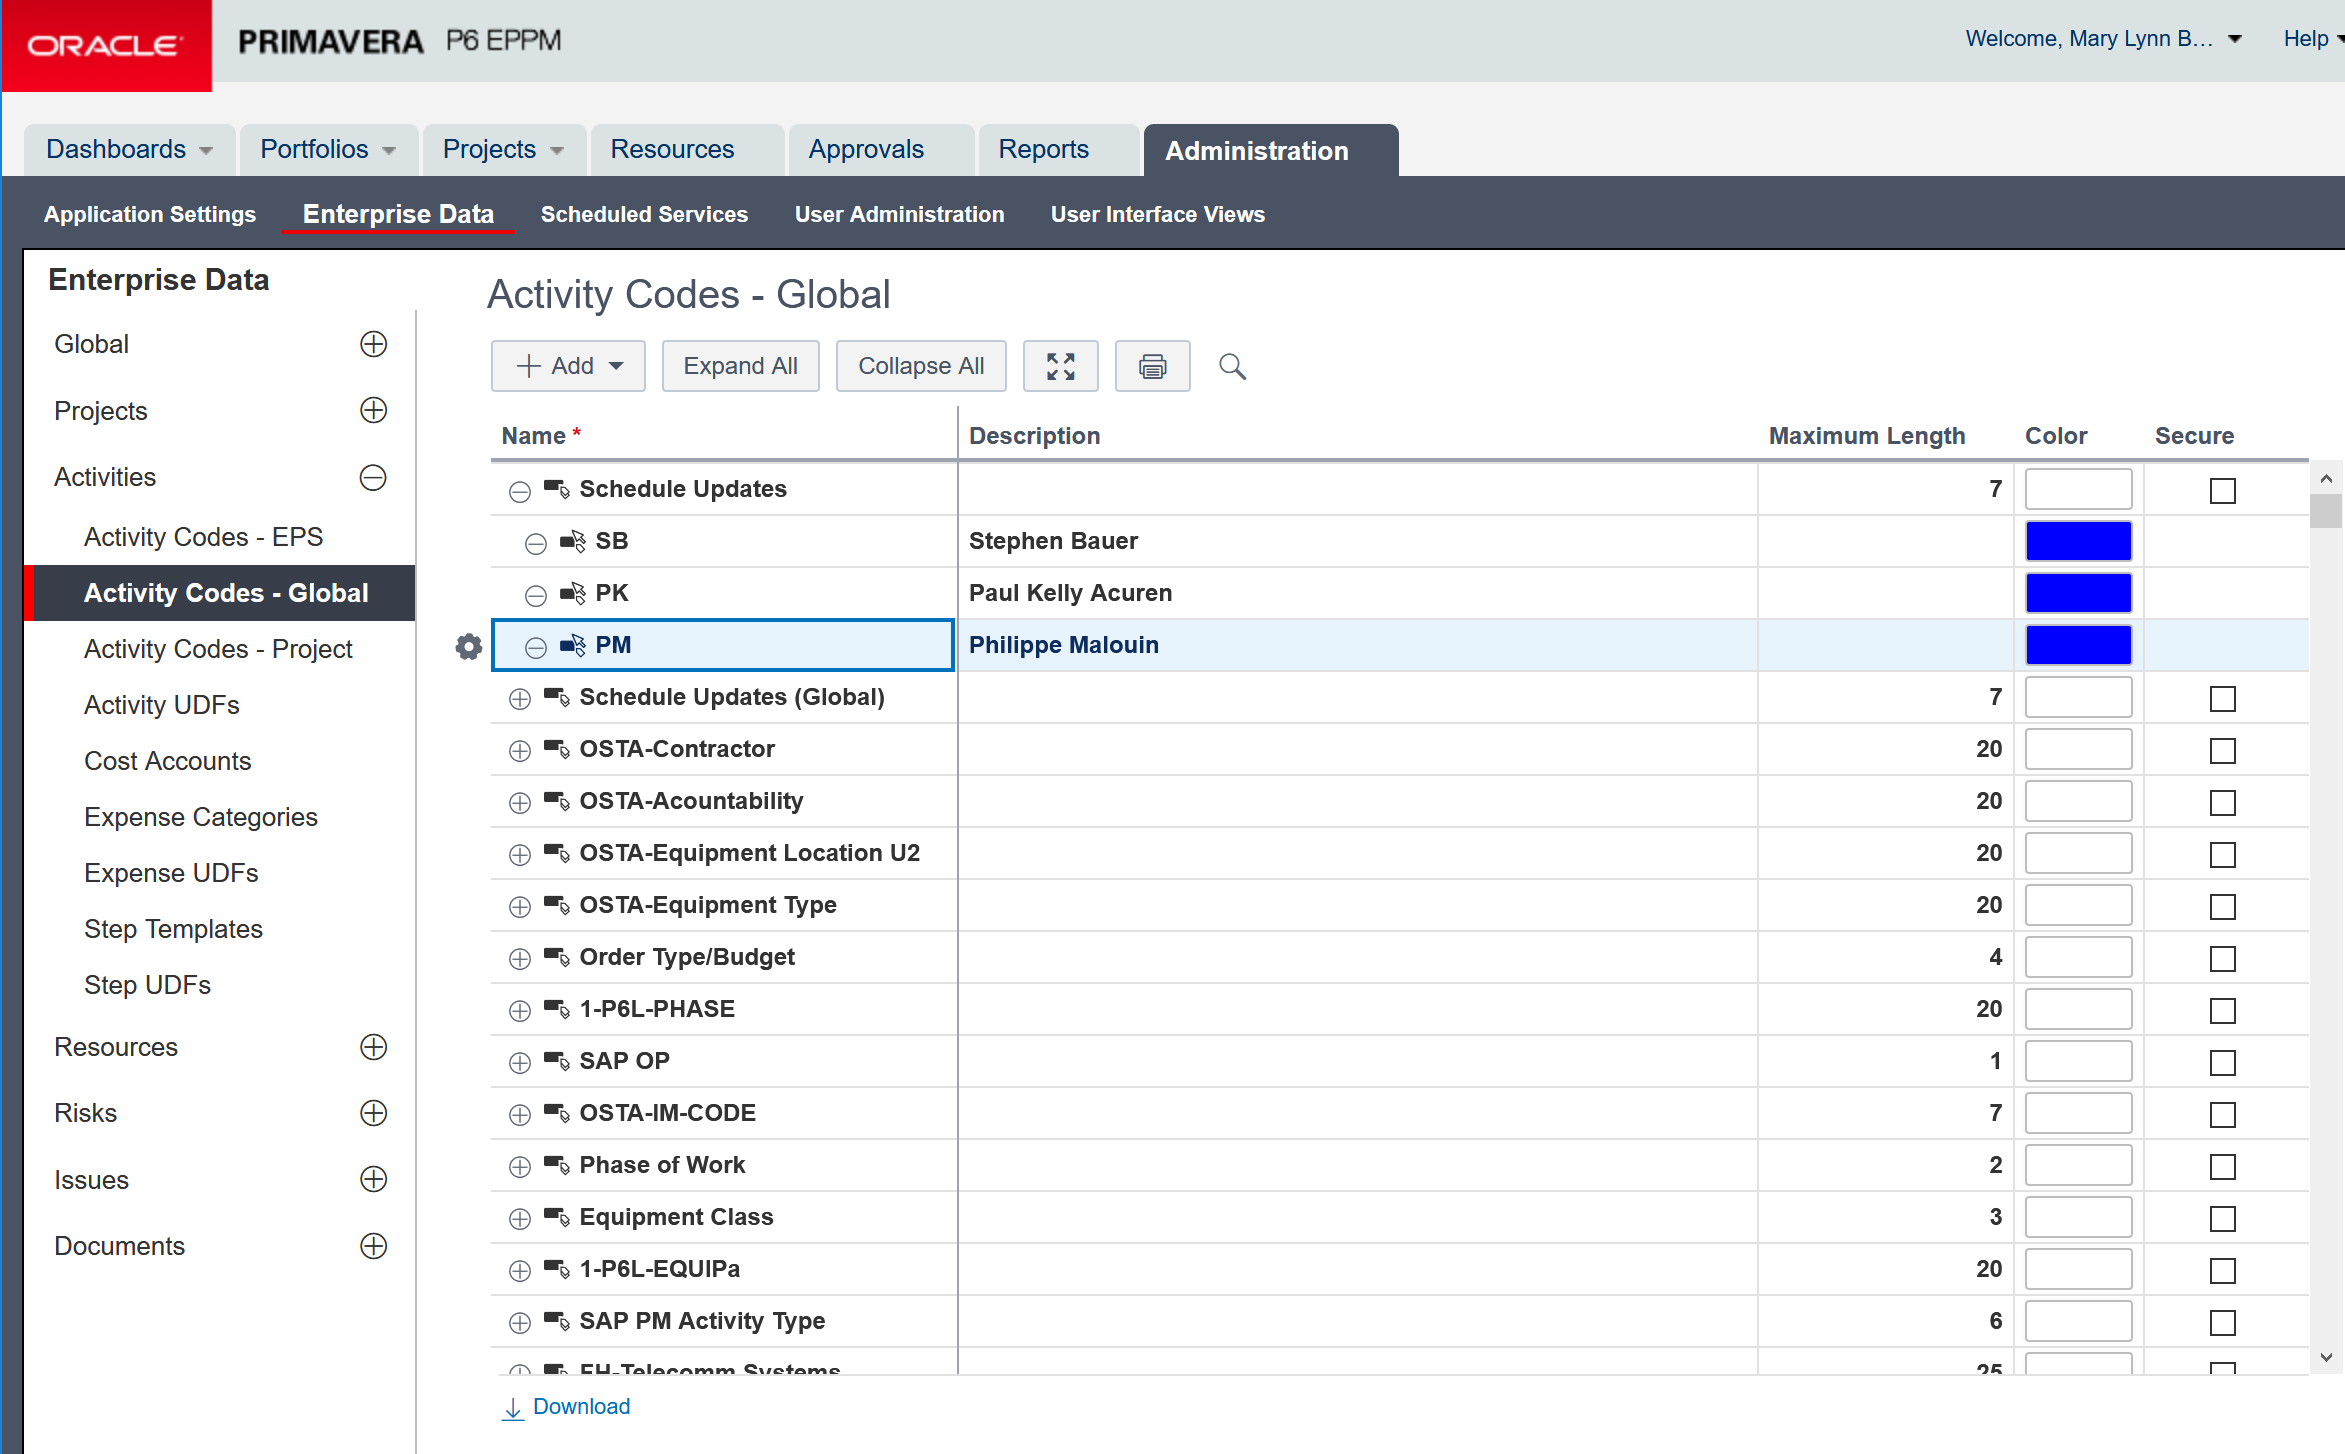Screen dimensions: 2345x1454
Task: Check Secure box for Phase of Work
Action: point(2222,1166)
